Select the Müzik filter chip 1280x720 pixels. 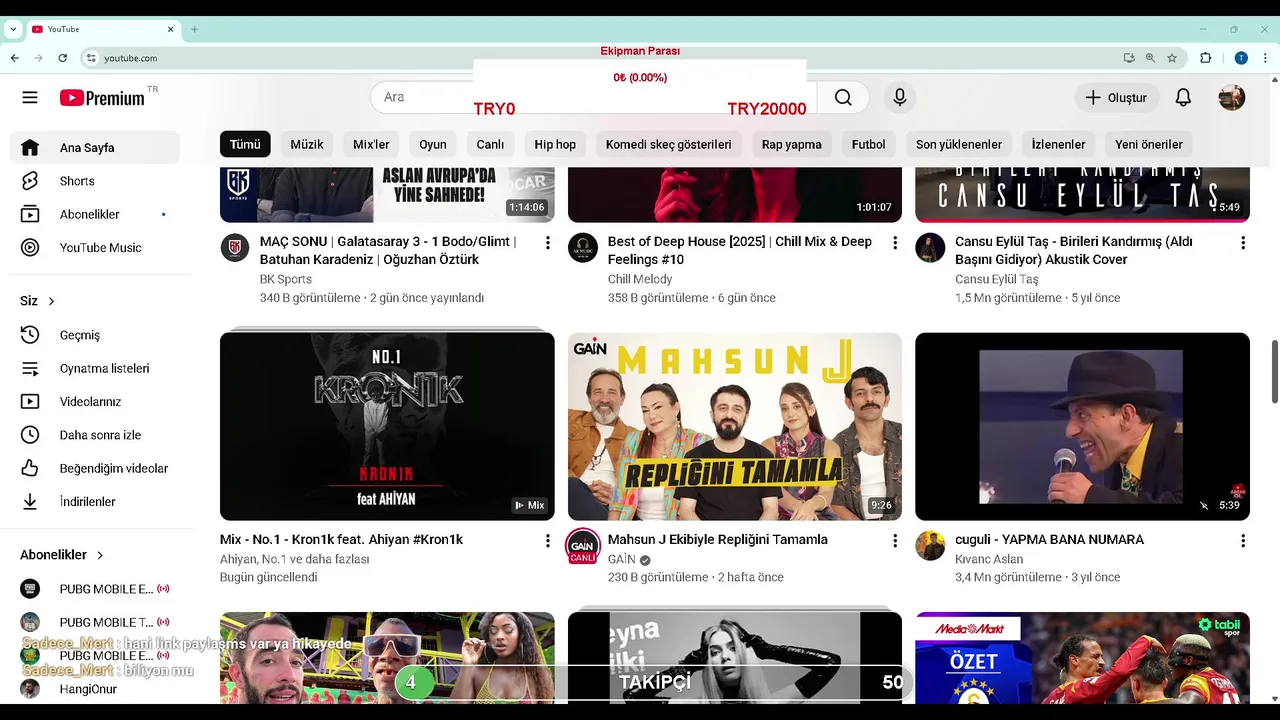coord(307,144)
